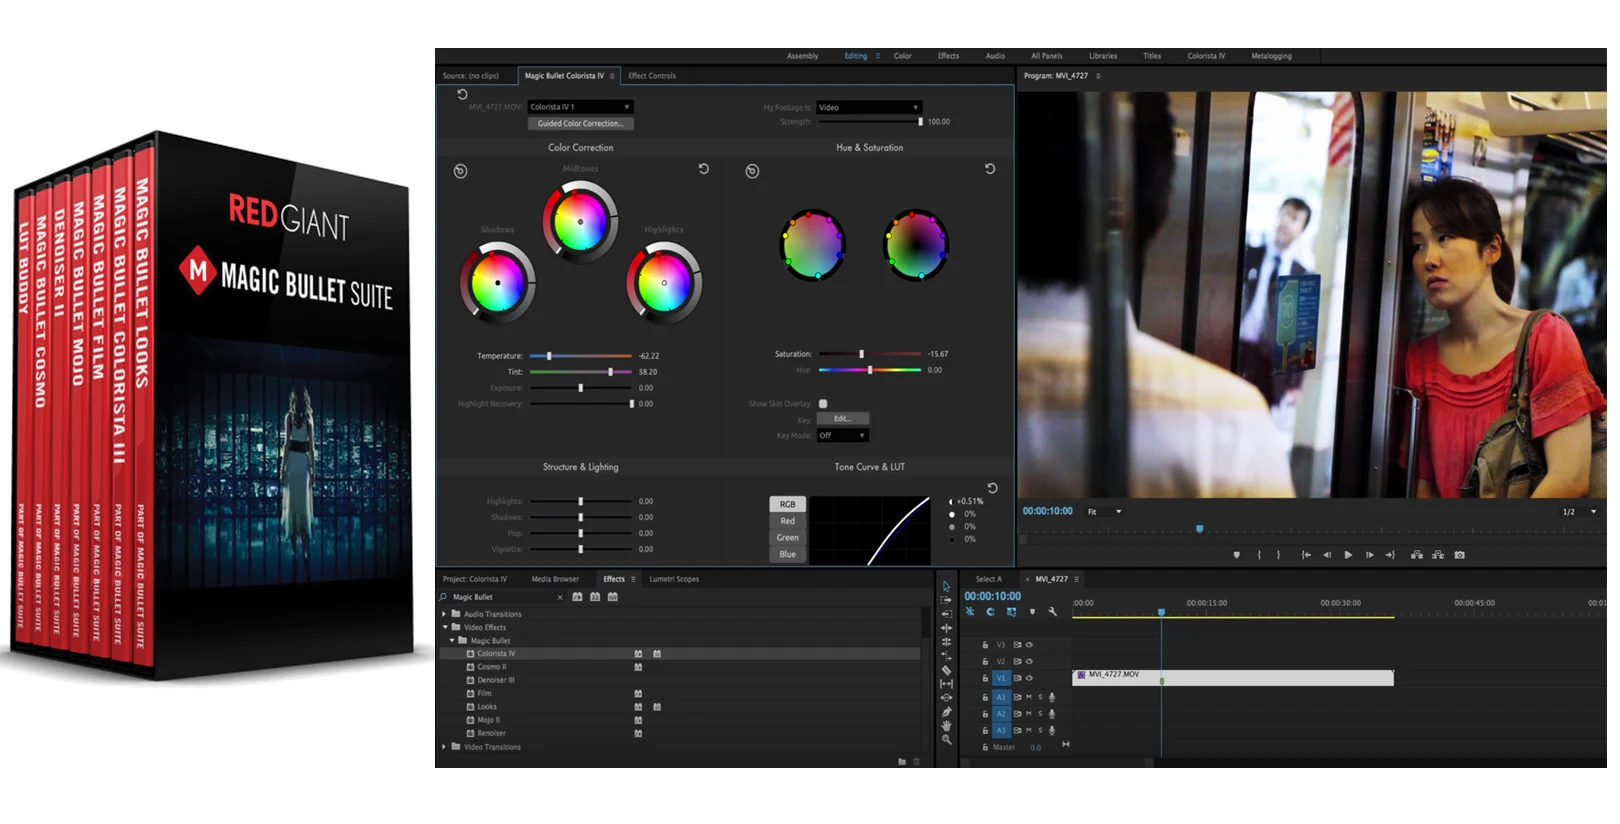Click the Lift button in Program monitor
The width and height of the screenshot is (1620, 824).
pos(1417,555)
